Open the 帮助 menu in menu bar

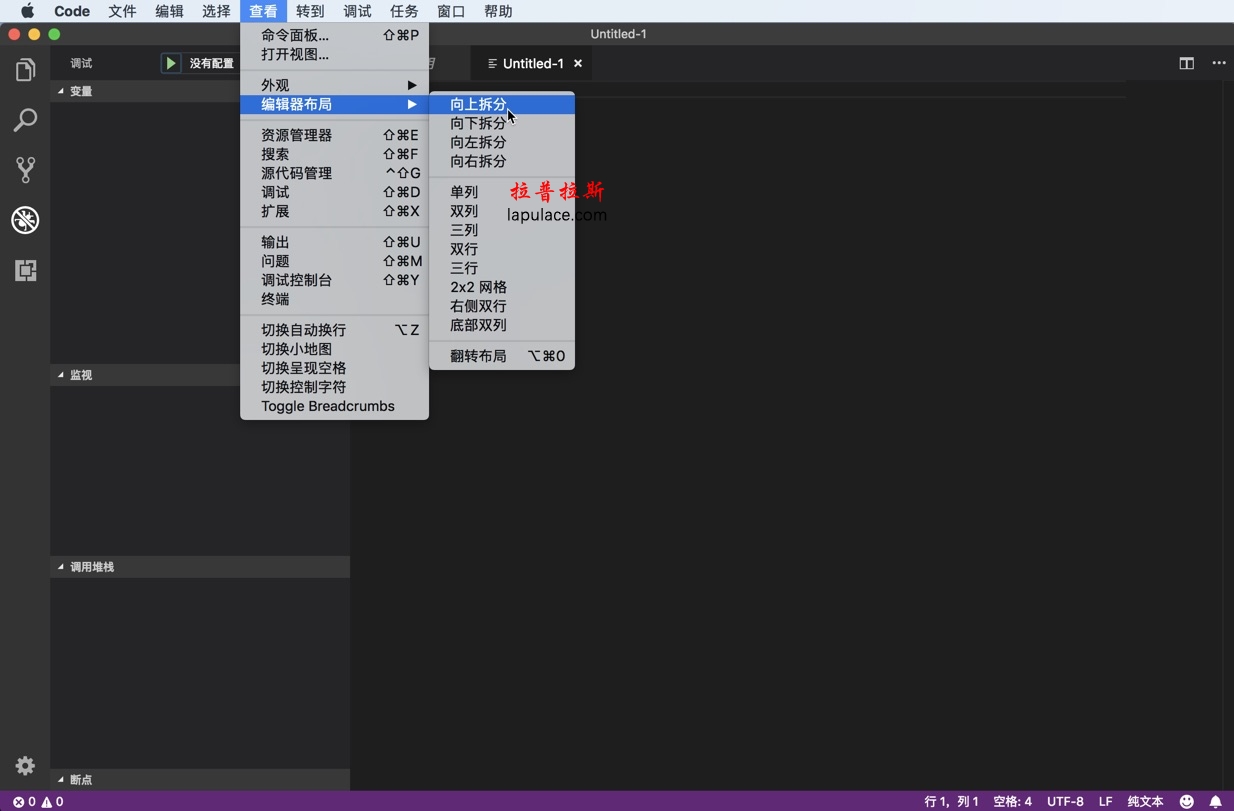(x=498, y=11)
